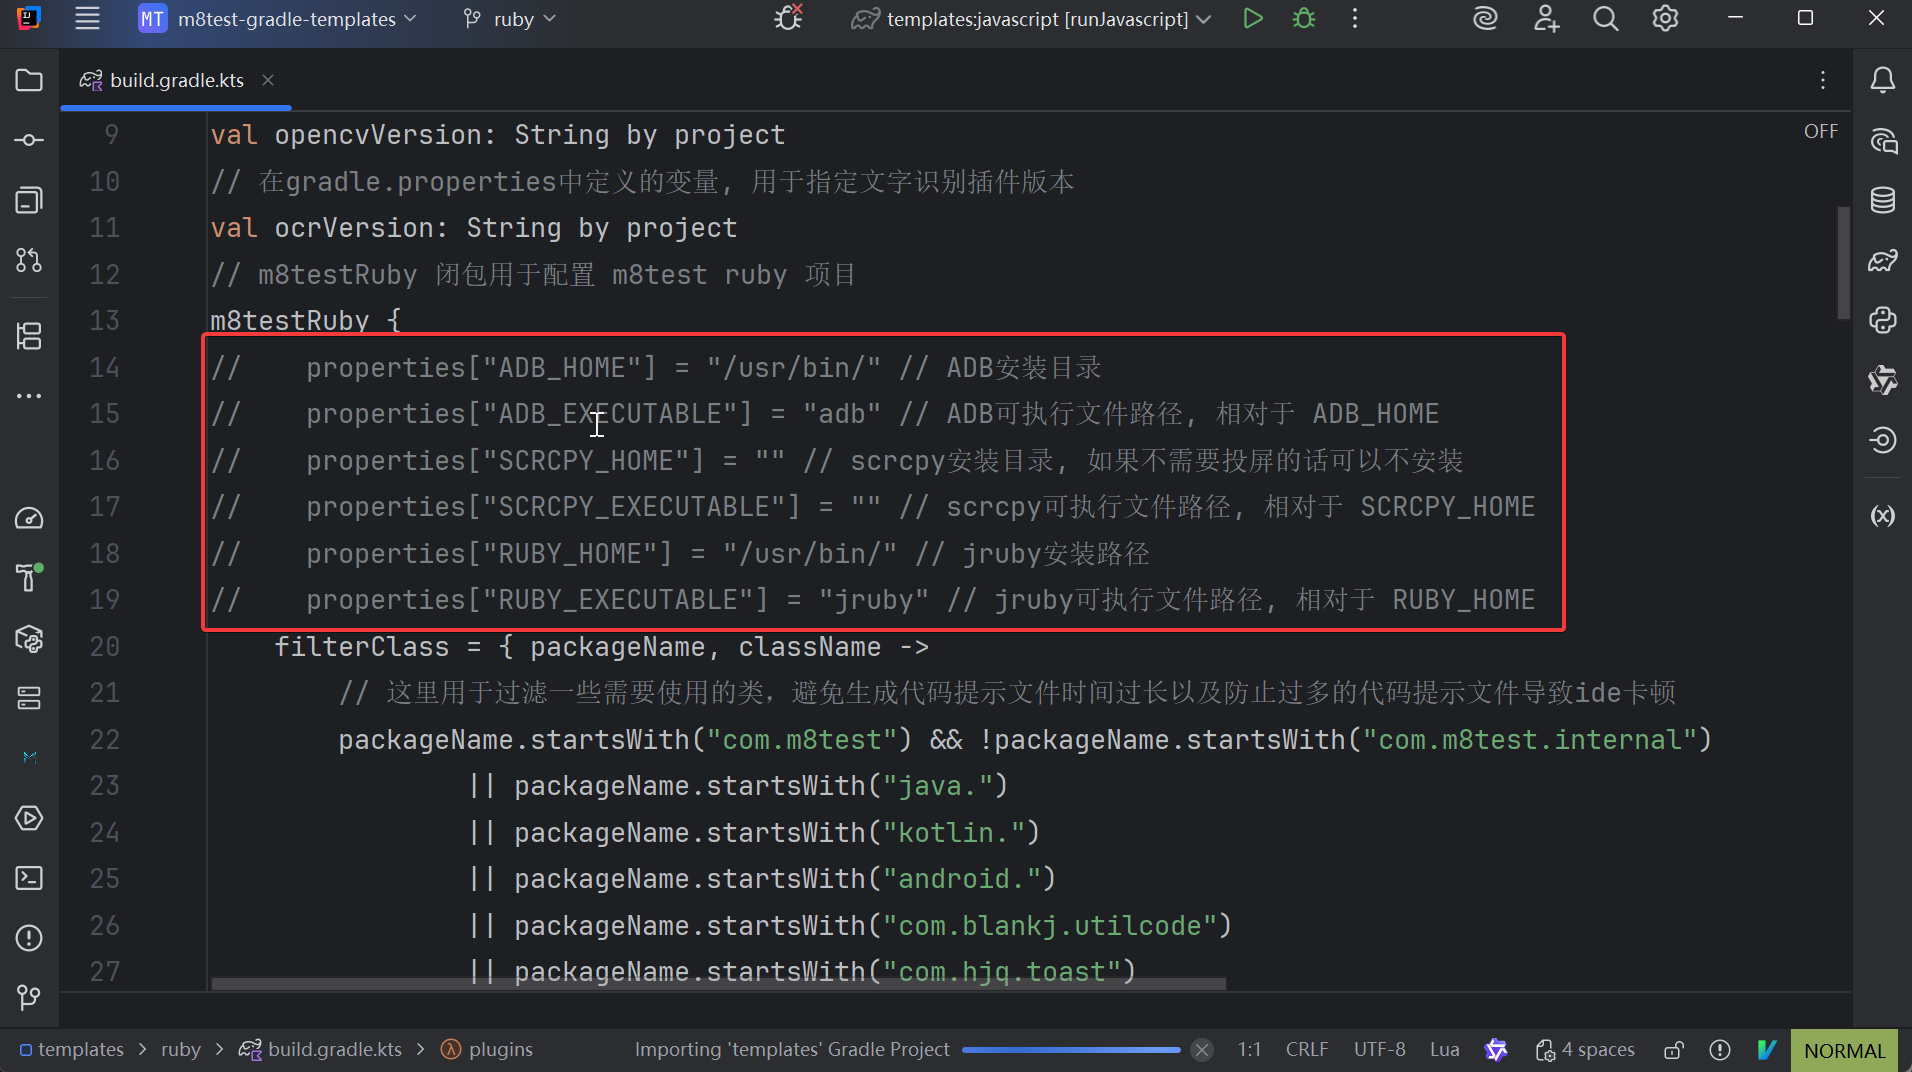Click the UTF-8 encoding in status bar
1912x1072 pixels.
(x=1379, y=1050)
